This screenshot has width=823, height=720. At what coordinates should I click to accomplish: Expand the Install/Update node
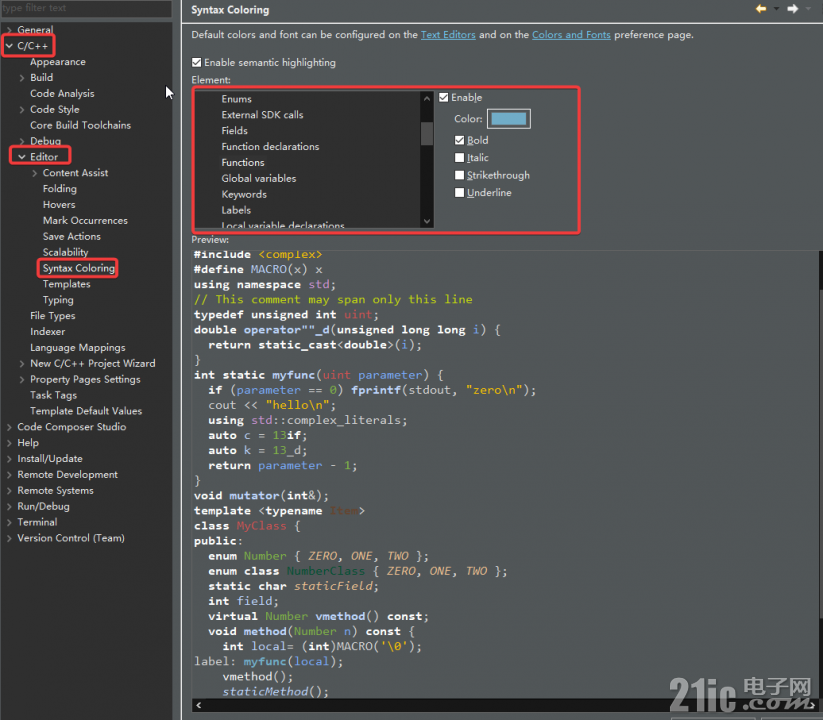click(9, 459)
